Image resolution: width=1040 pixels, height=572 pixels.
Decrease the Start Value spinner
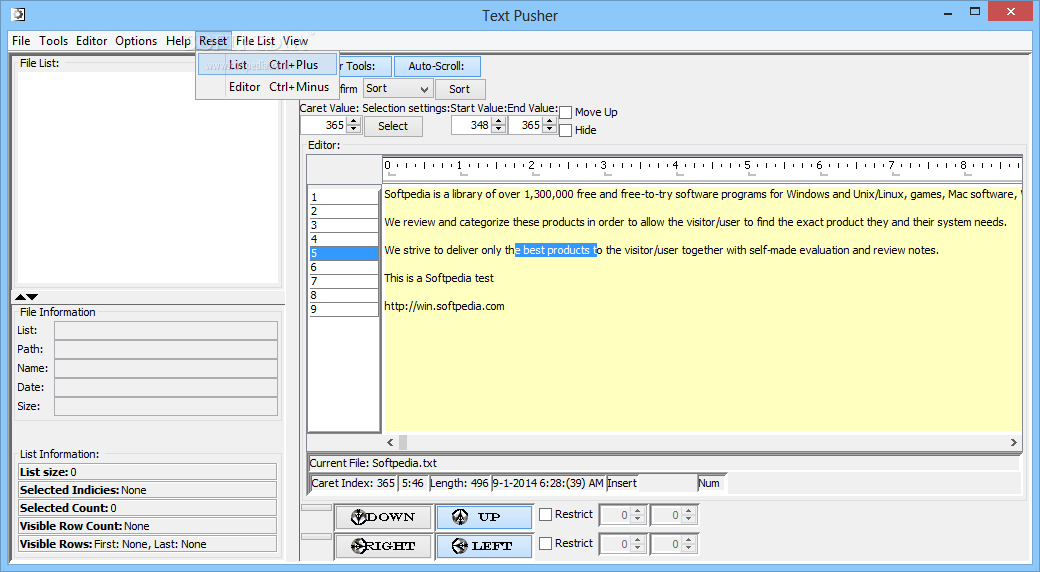pyautogui.click(x=499, y=129)
